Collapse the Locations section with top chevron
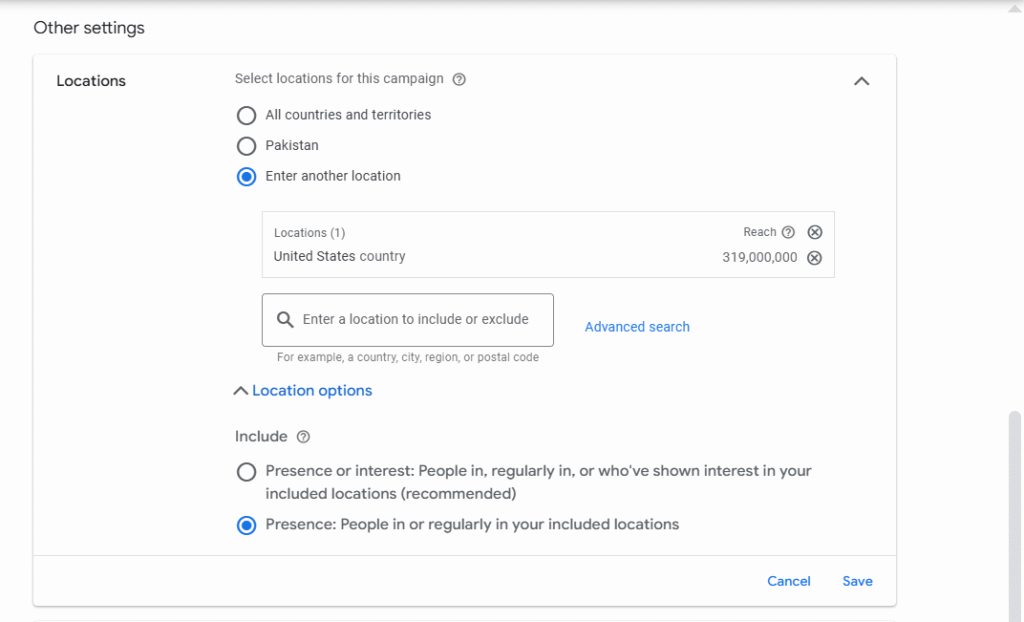The image size is (1024, 622). pyautogui.click(x=861, y=81)
